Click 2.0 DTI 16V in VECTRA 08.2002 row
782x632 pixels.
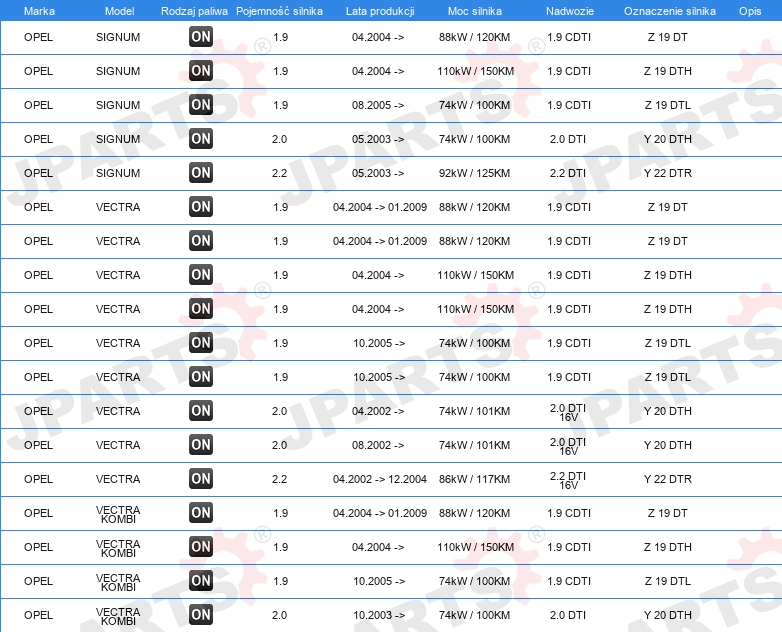pyautogui.click(x=568, y=446)
